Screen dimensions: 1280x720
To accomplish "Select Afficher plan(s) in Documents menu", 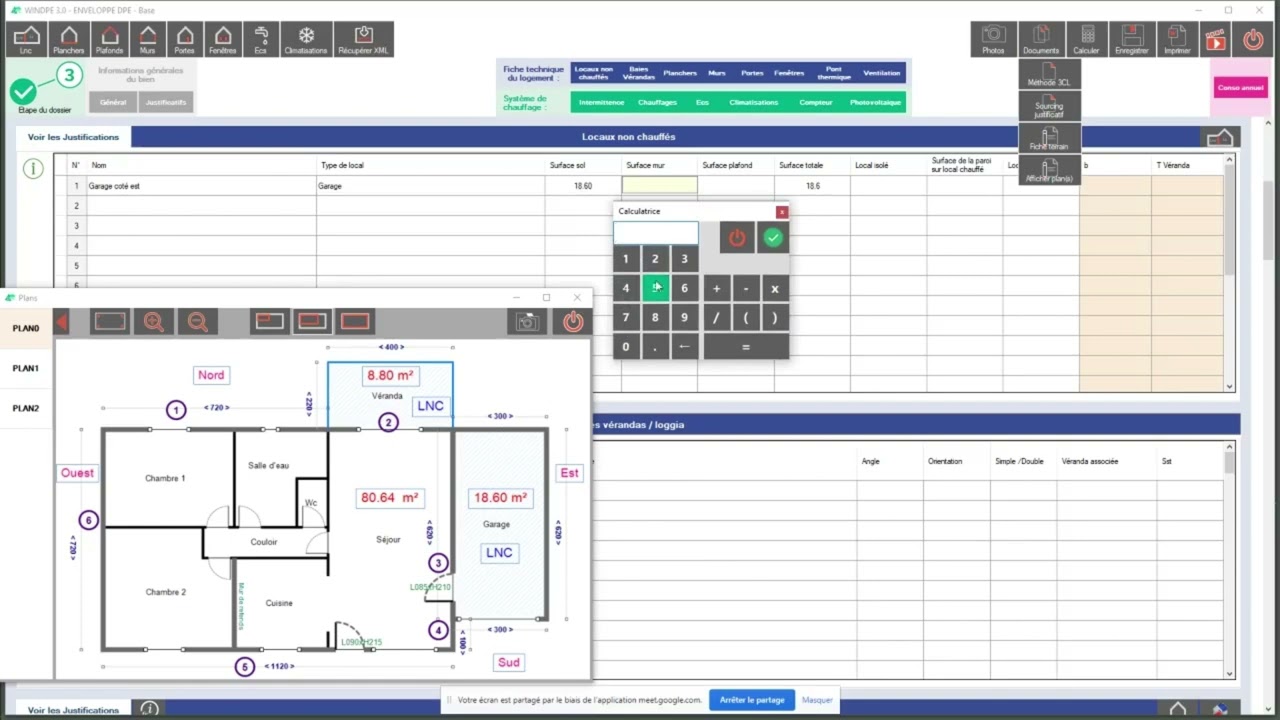I will pyautogui.click(x=1049, y=170).
